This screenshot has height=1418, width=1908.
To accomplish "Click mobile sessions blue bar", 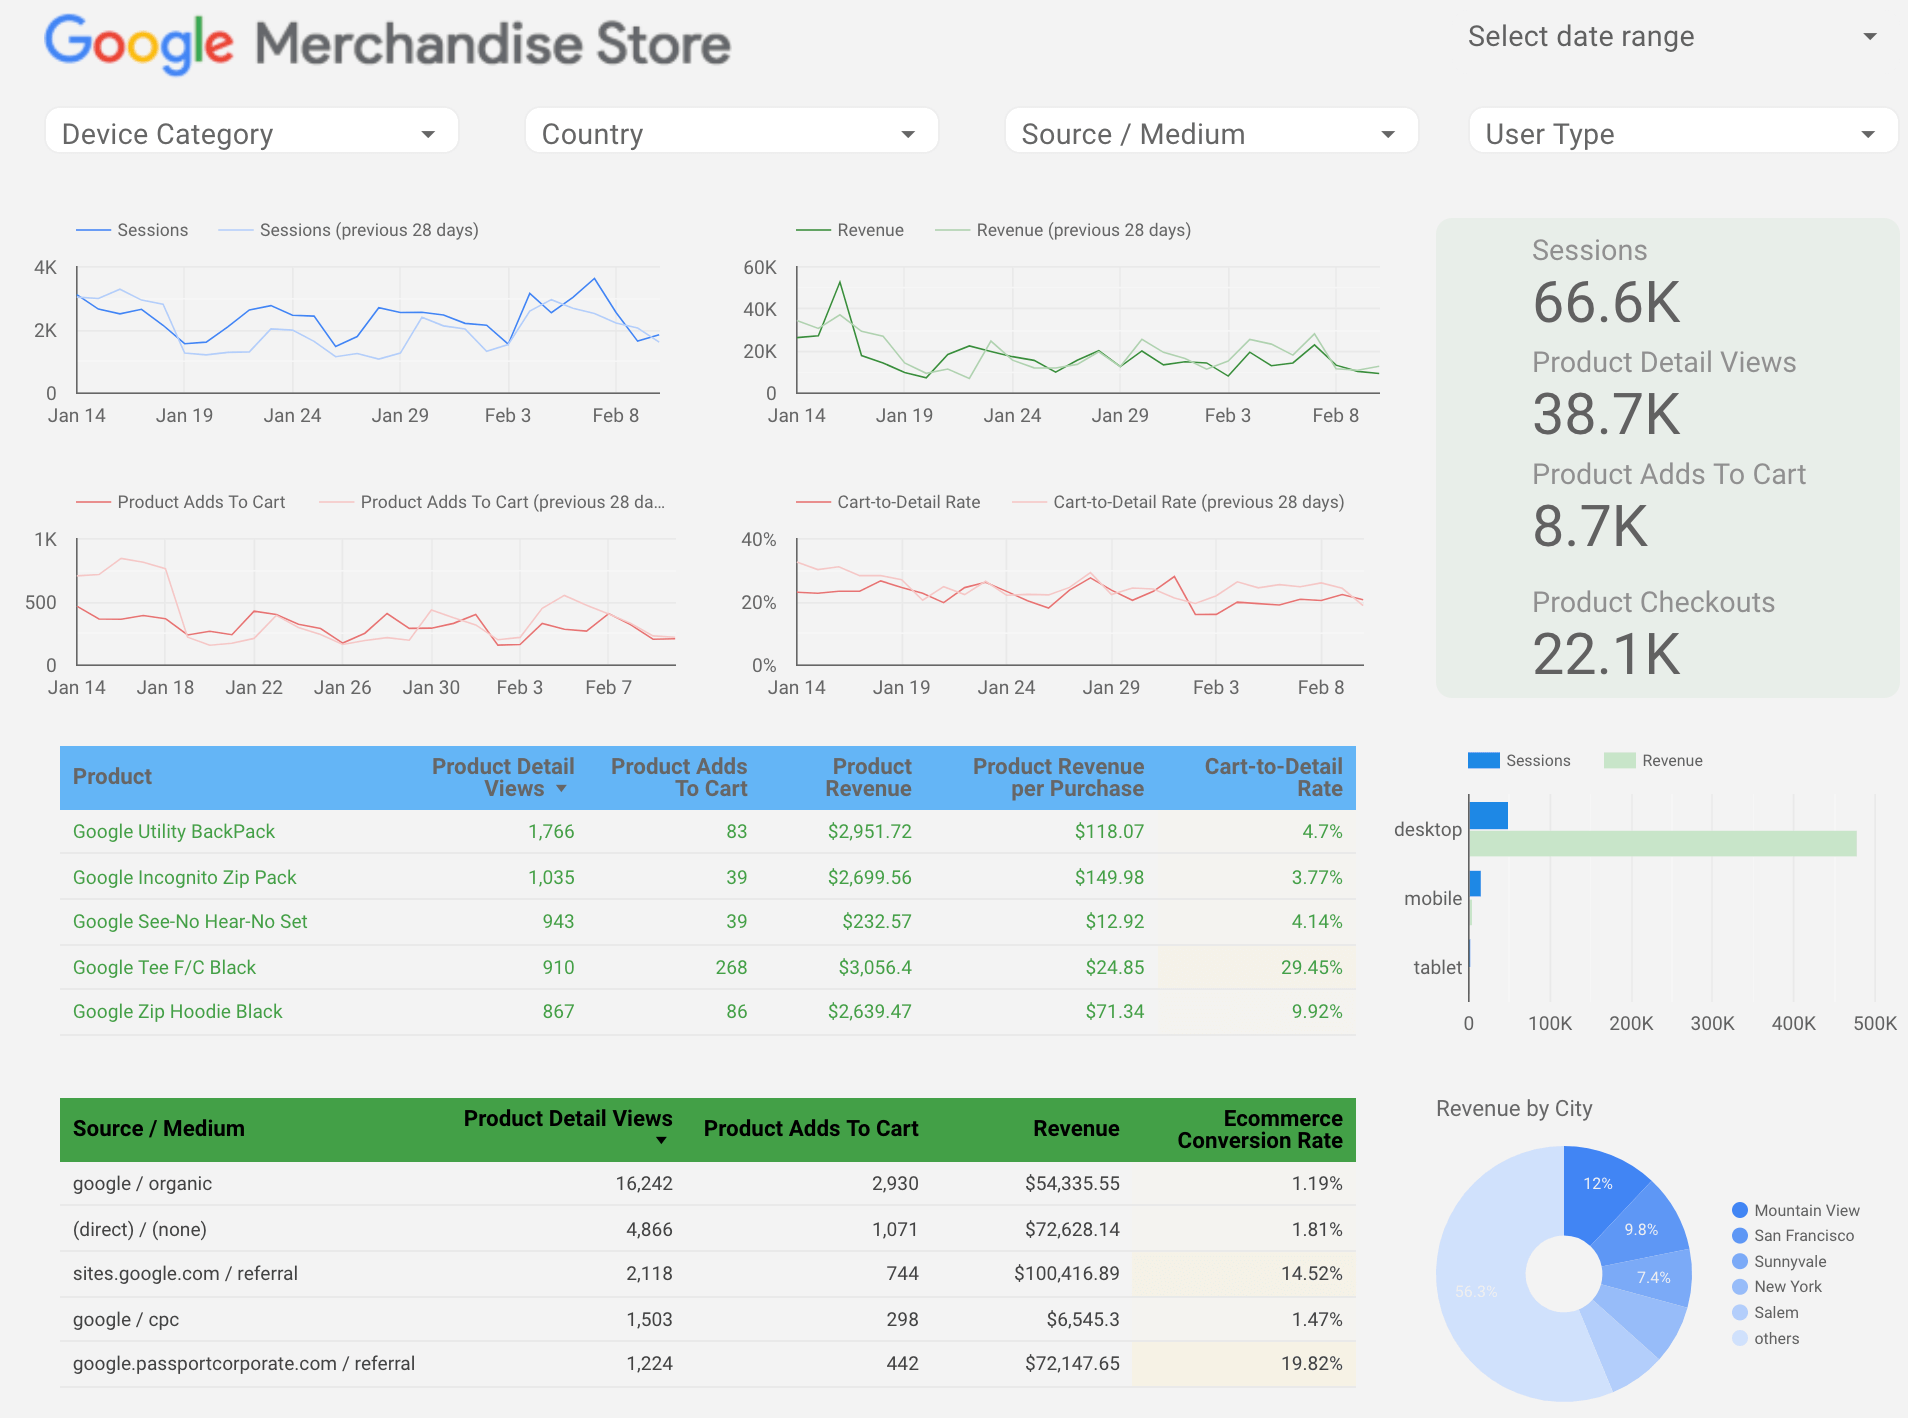I will click(1475, 884).
